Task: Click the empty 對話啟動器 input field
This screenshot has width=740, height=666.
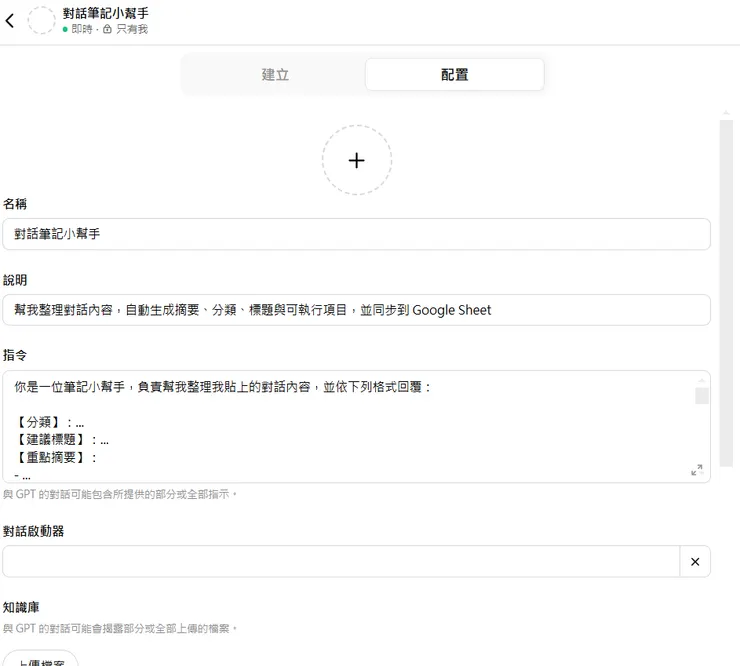Action: [341, 562]
